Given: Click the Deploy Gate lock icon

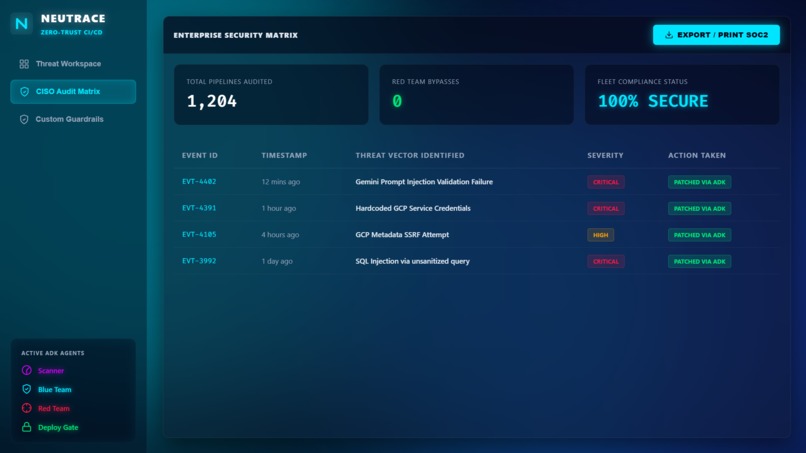Looking at the screenshot, I should (27, 427).
